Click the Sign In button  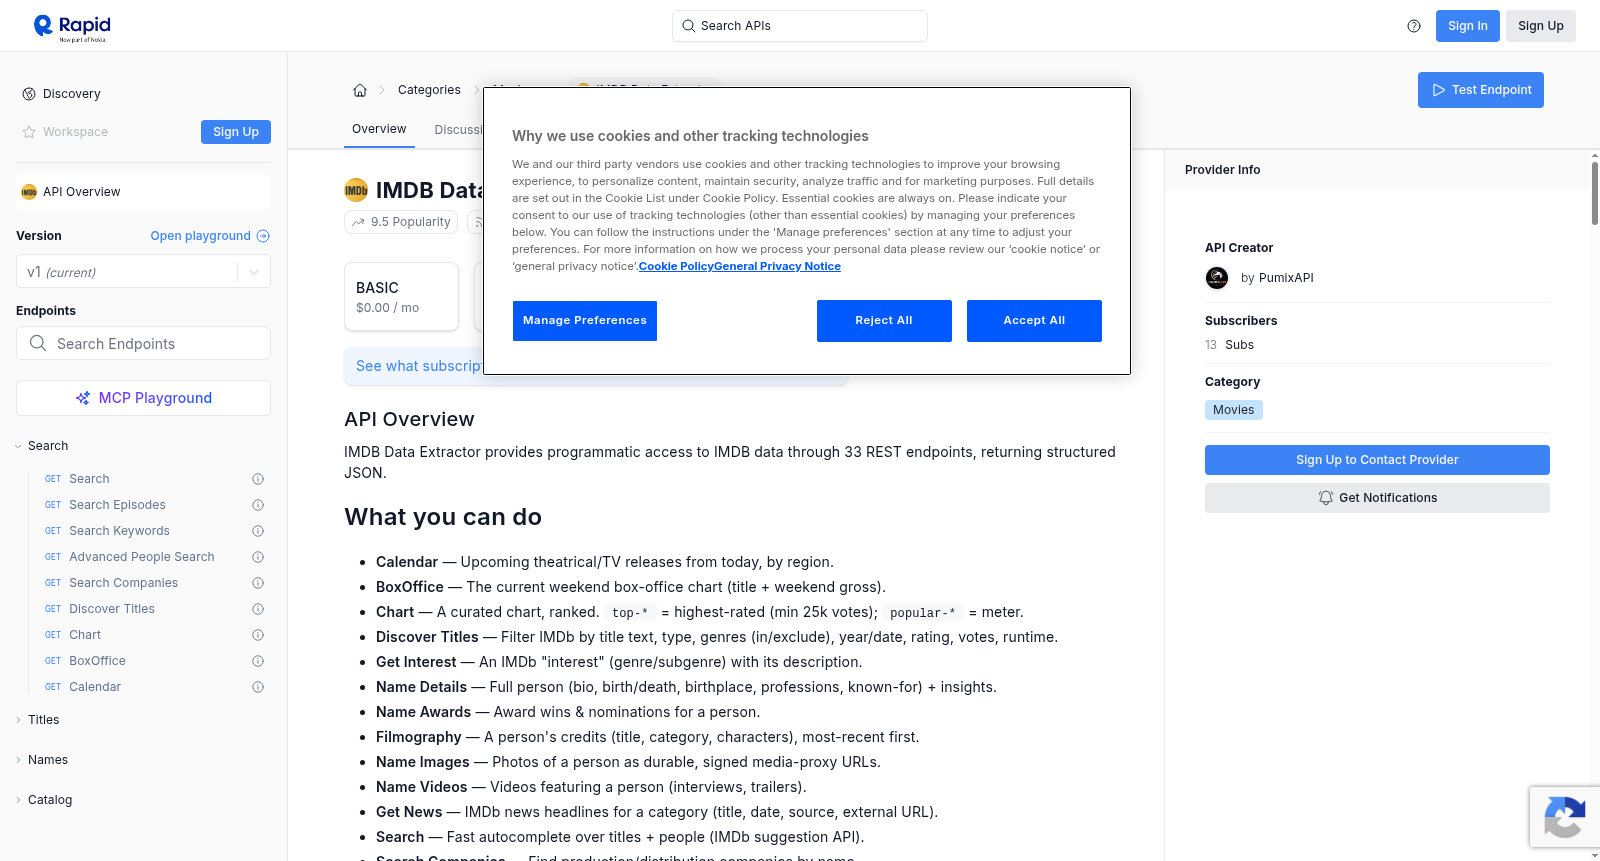point(1468,26)
